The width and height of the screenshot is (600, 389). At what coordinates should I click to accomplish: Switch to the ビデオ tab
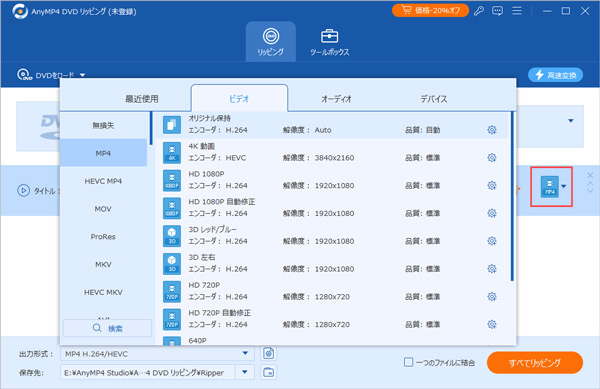tap(239, 99)
